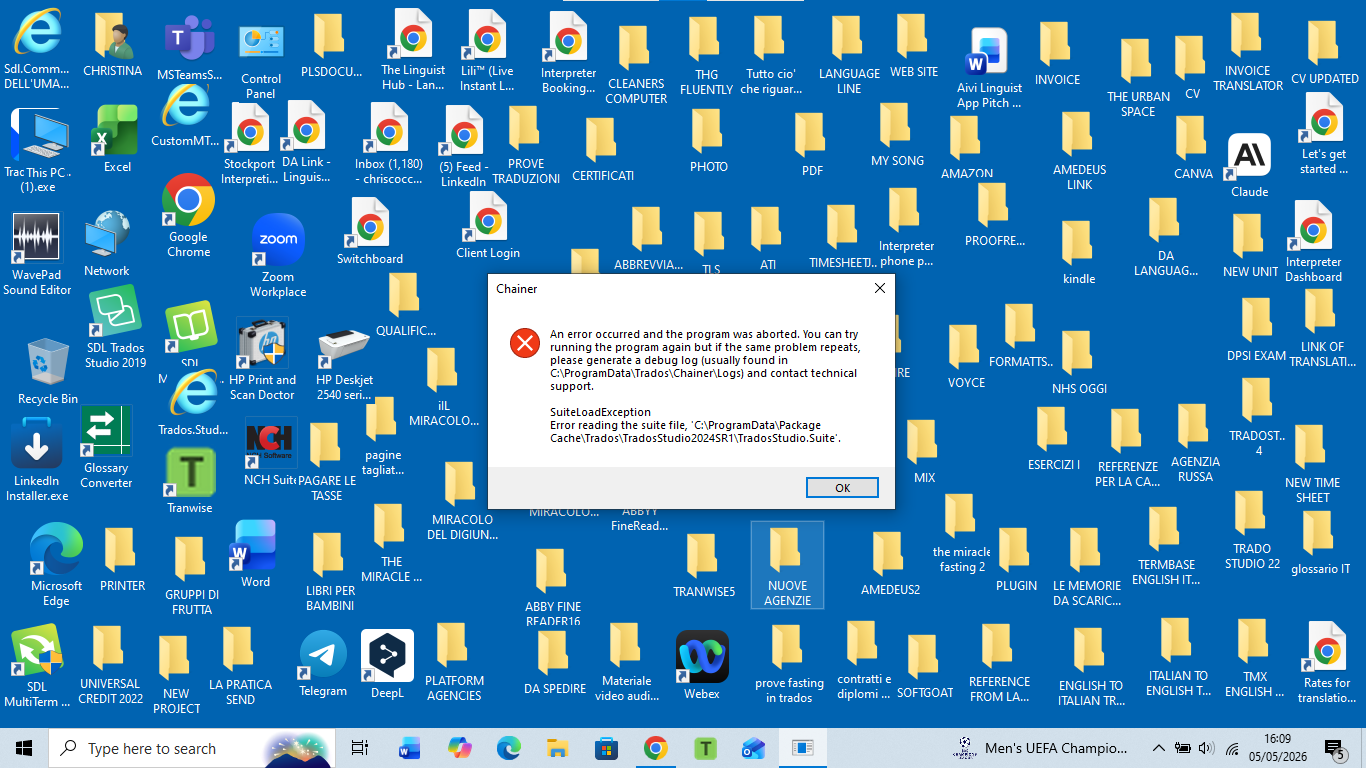Open LinkedIn Installer.exe
1366x768 pixels.
pos(37,460)
